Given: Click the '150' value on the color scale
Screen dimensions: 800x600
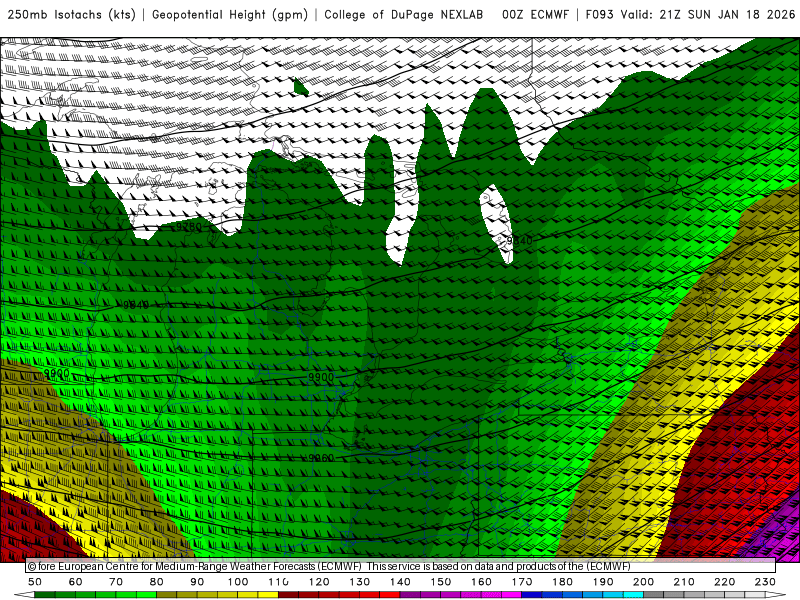Looking at the screenshot, I should coord(441,582).
